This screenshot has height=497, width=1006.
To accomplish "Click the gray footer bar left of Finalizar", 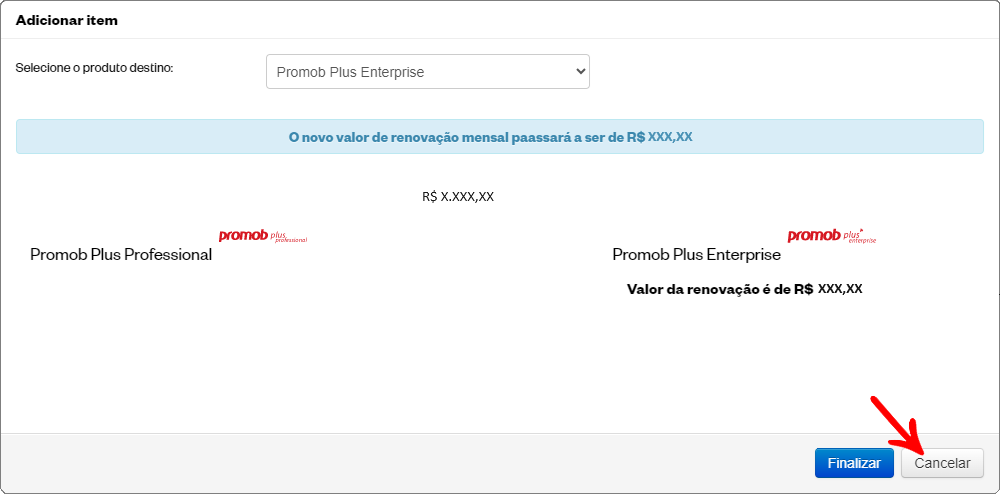I will click(407, 463).
